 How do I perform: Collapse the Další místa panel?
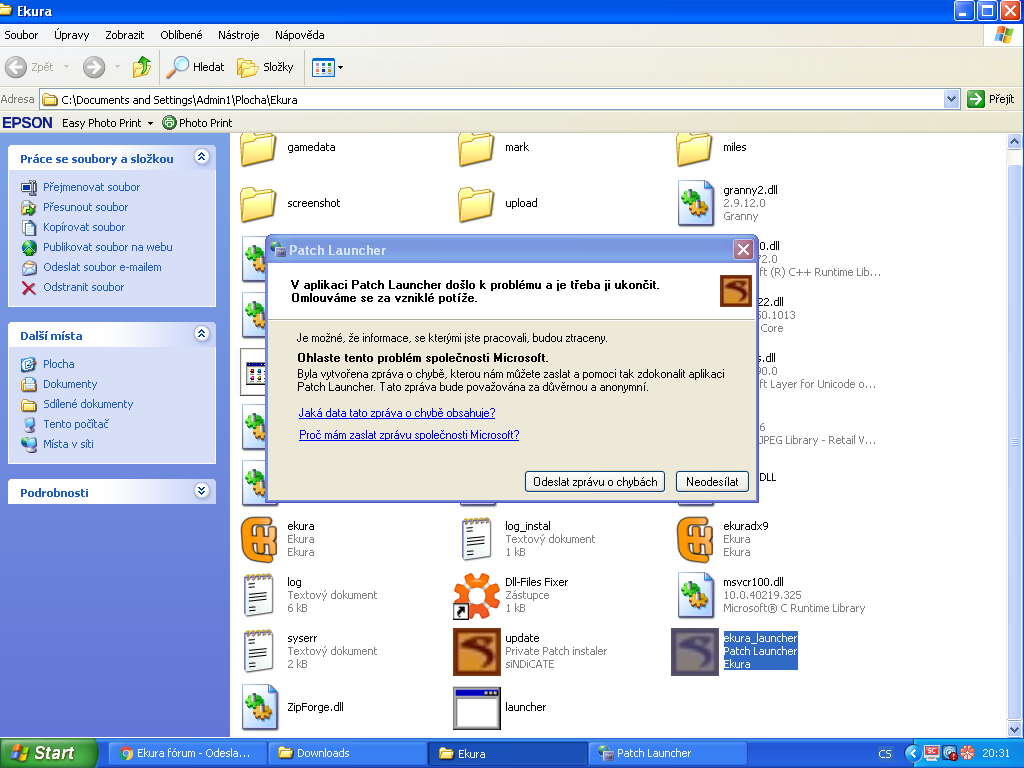tap(201, 335)
